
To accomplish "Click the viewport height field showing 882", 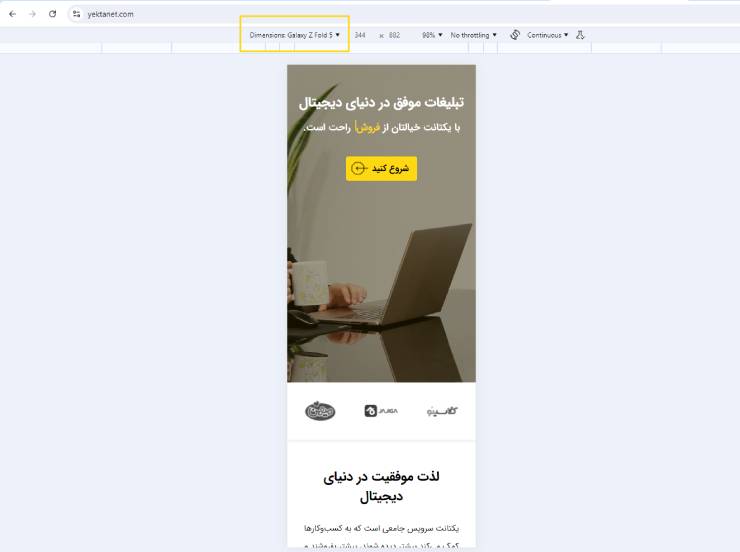I will [x=394, y=35].
